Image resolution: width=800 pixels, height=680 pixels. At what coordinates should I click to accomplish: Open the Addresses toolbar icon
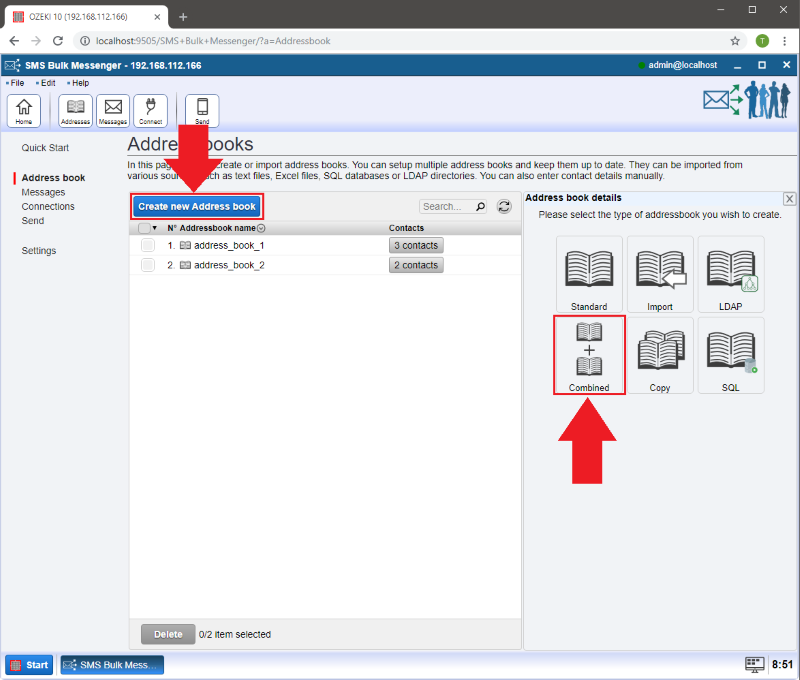[76, 110]
